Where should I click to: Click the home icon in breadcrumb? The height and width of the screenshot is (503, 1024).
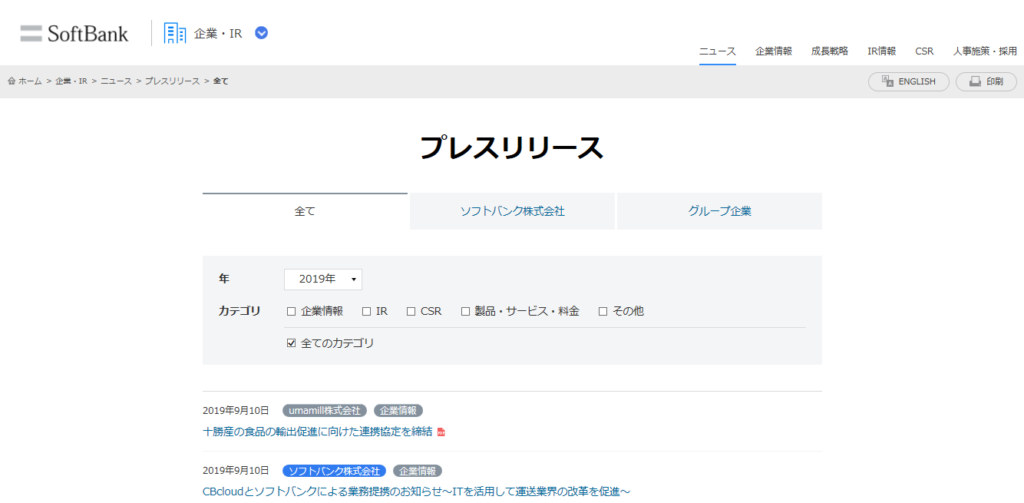(x=11, y=81)
